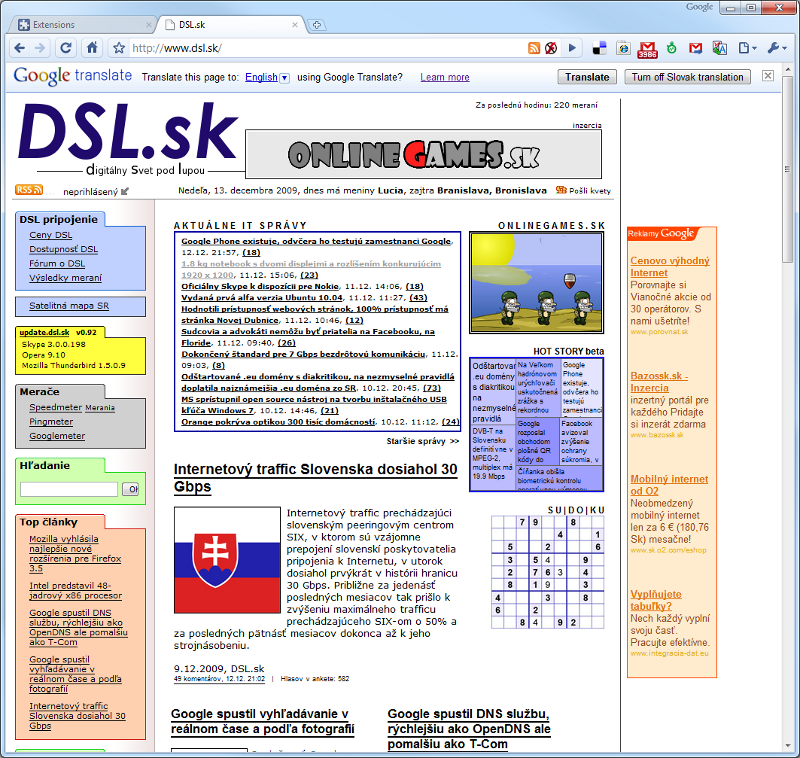This screenshot has width=800, height=758.
Task: Click the Hľadanie search input field
Action: click(69, 490)
